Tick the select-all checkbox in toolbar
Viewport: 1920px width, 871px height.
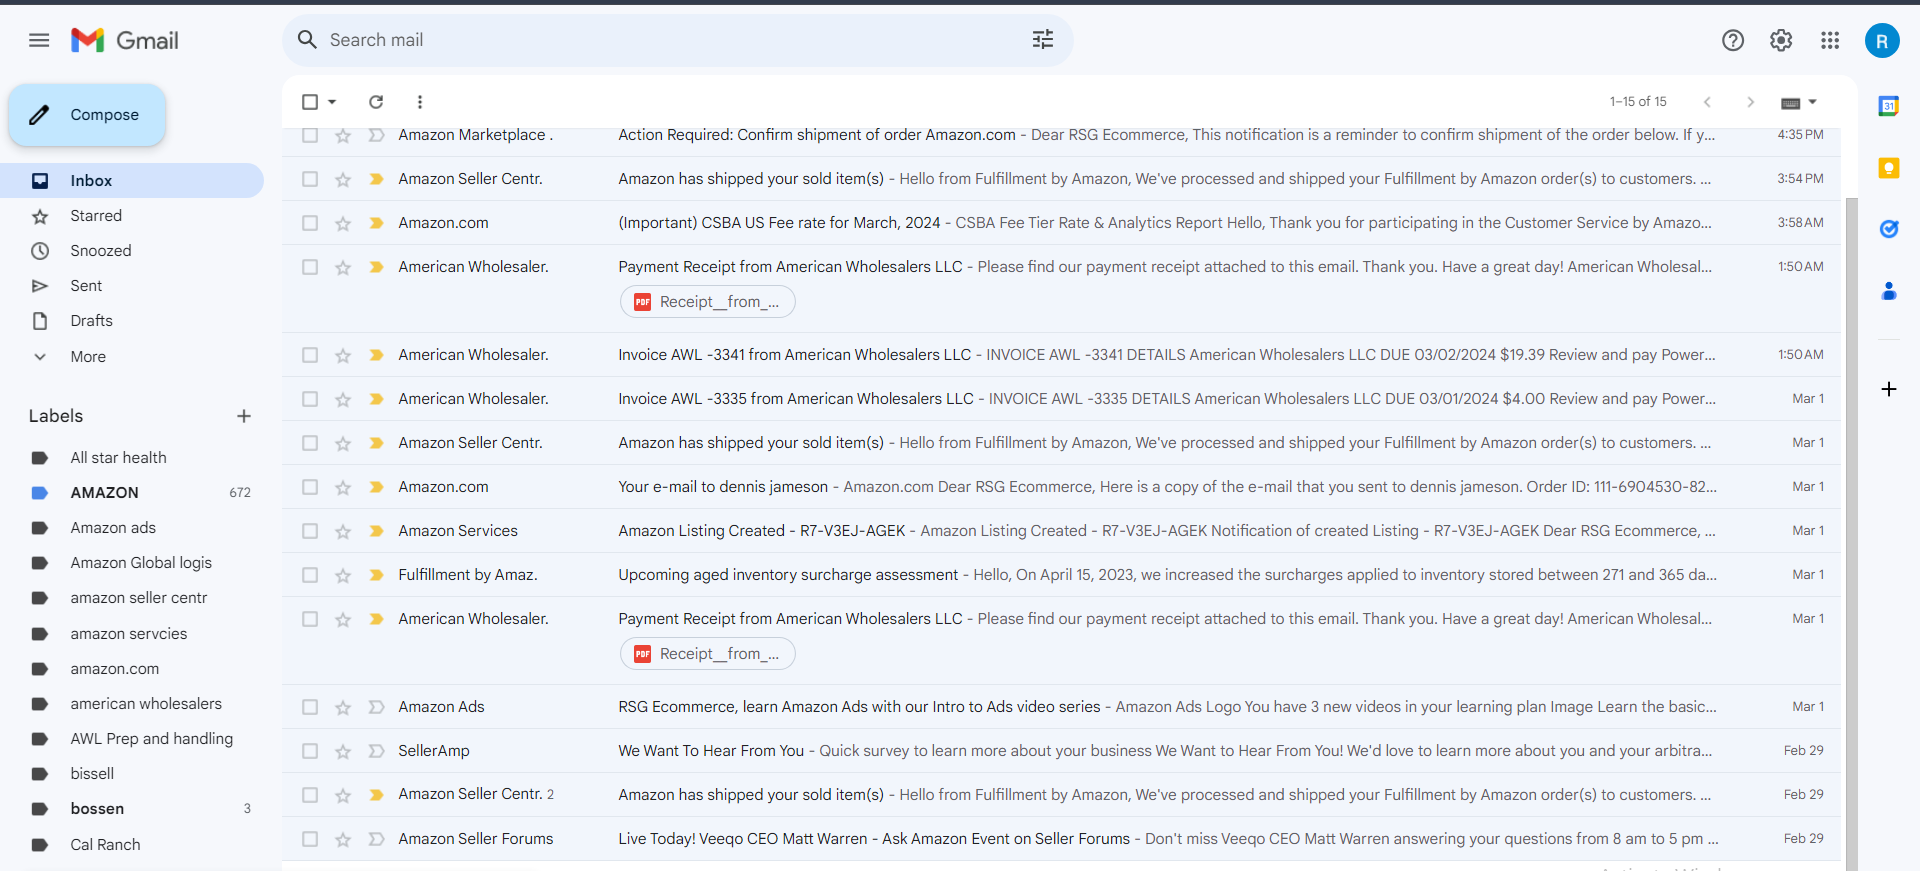pos(310,102)
